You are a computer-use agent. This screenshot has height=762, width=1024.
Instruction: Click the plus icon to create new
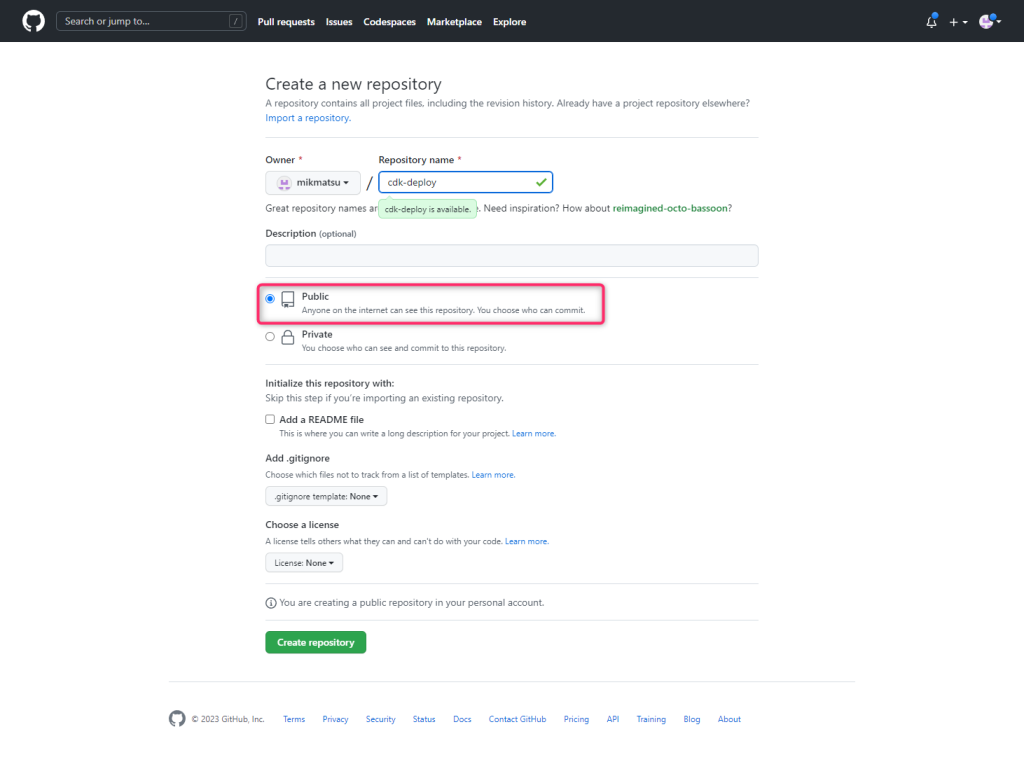coord(953,21)
